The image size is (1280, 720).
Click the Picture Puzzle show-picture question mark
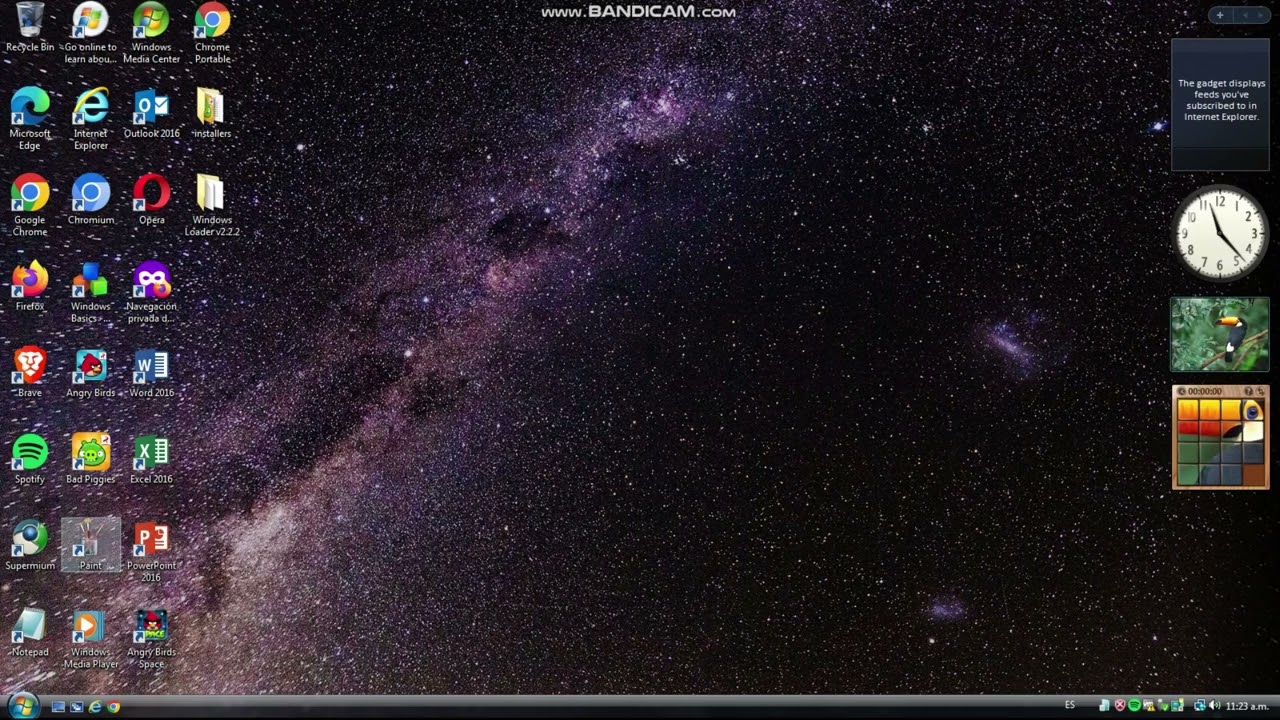[x=1249, y=391]
